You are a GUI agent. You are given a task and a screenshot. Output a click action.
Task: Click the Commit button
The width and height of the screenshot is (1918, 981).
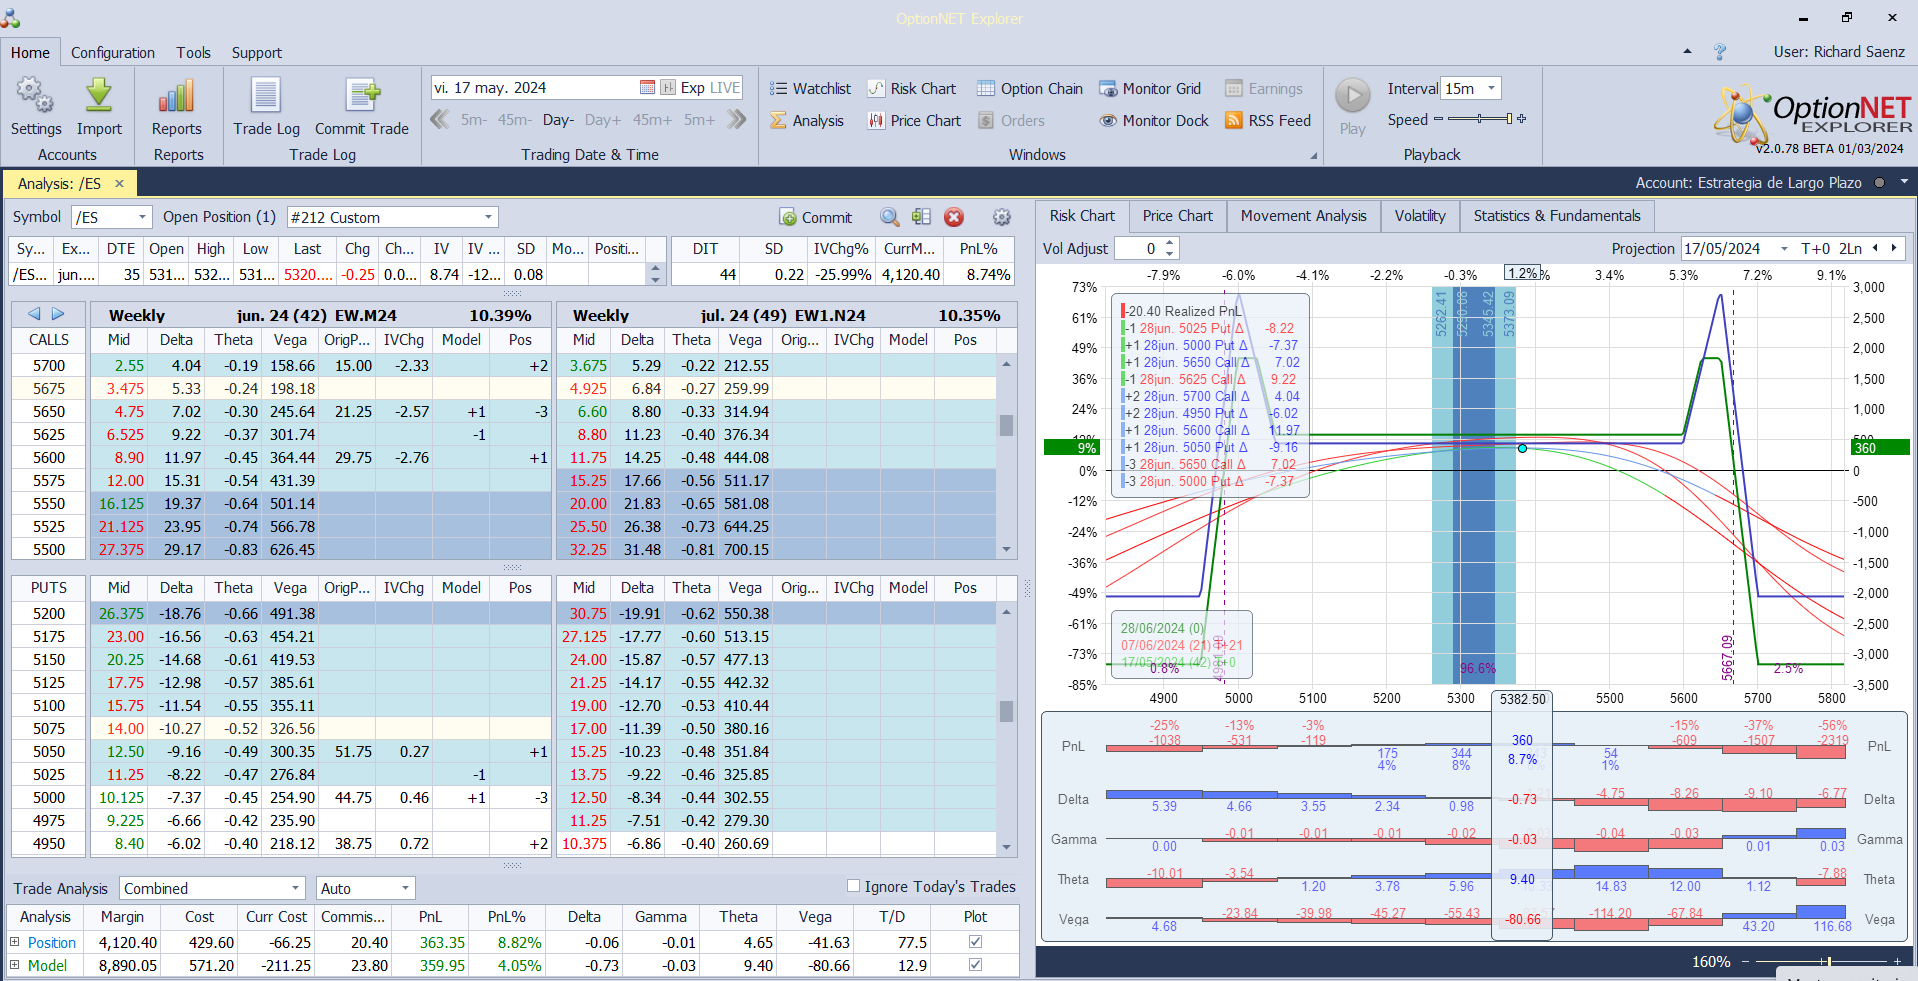[816, 217]
